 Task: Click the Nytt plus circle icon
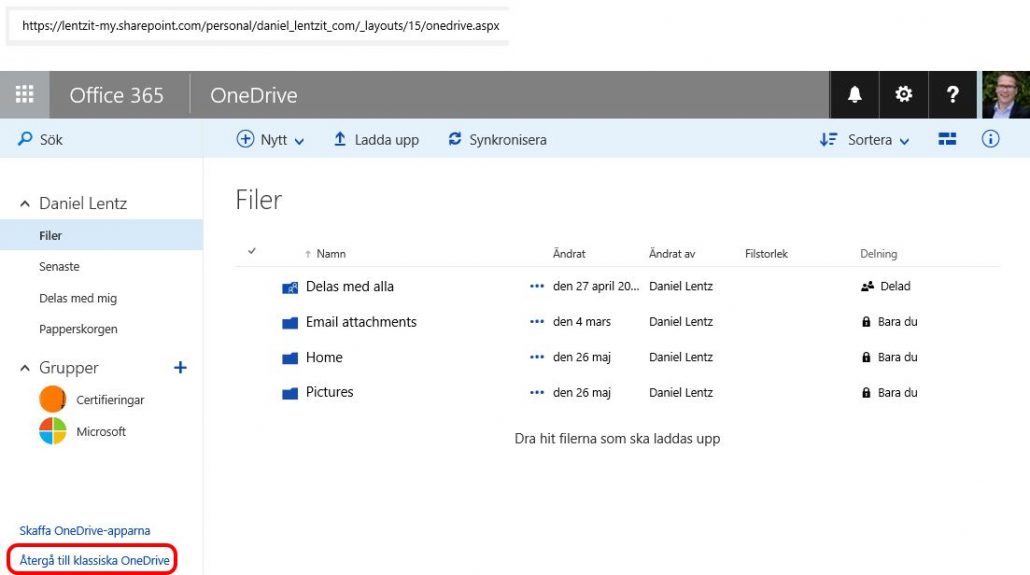click(x=245, y=139)
